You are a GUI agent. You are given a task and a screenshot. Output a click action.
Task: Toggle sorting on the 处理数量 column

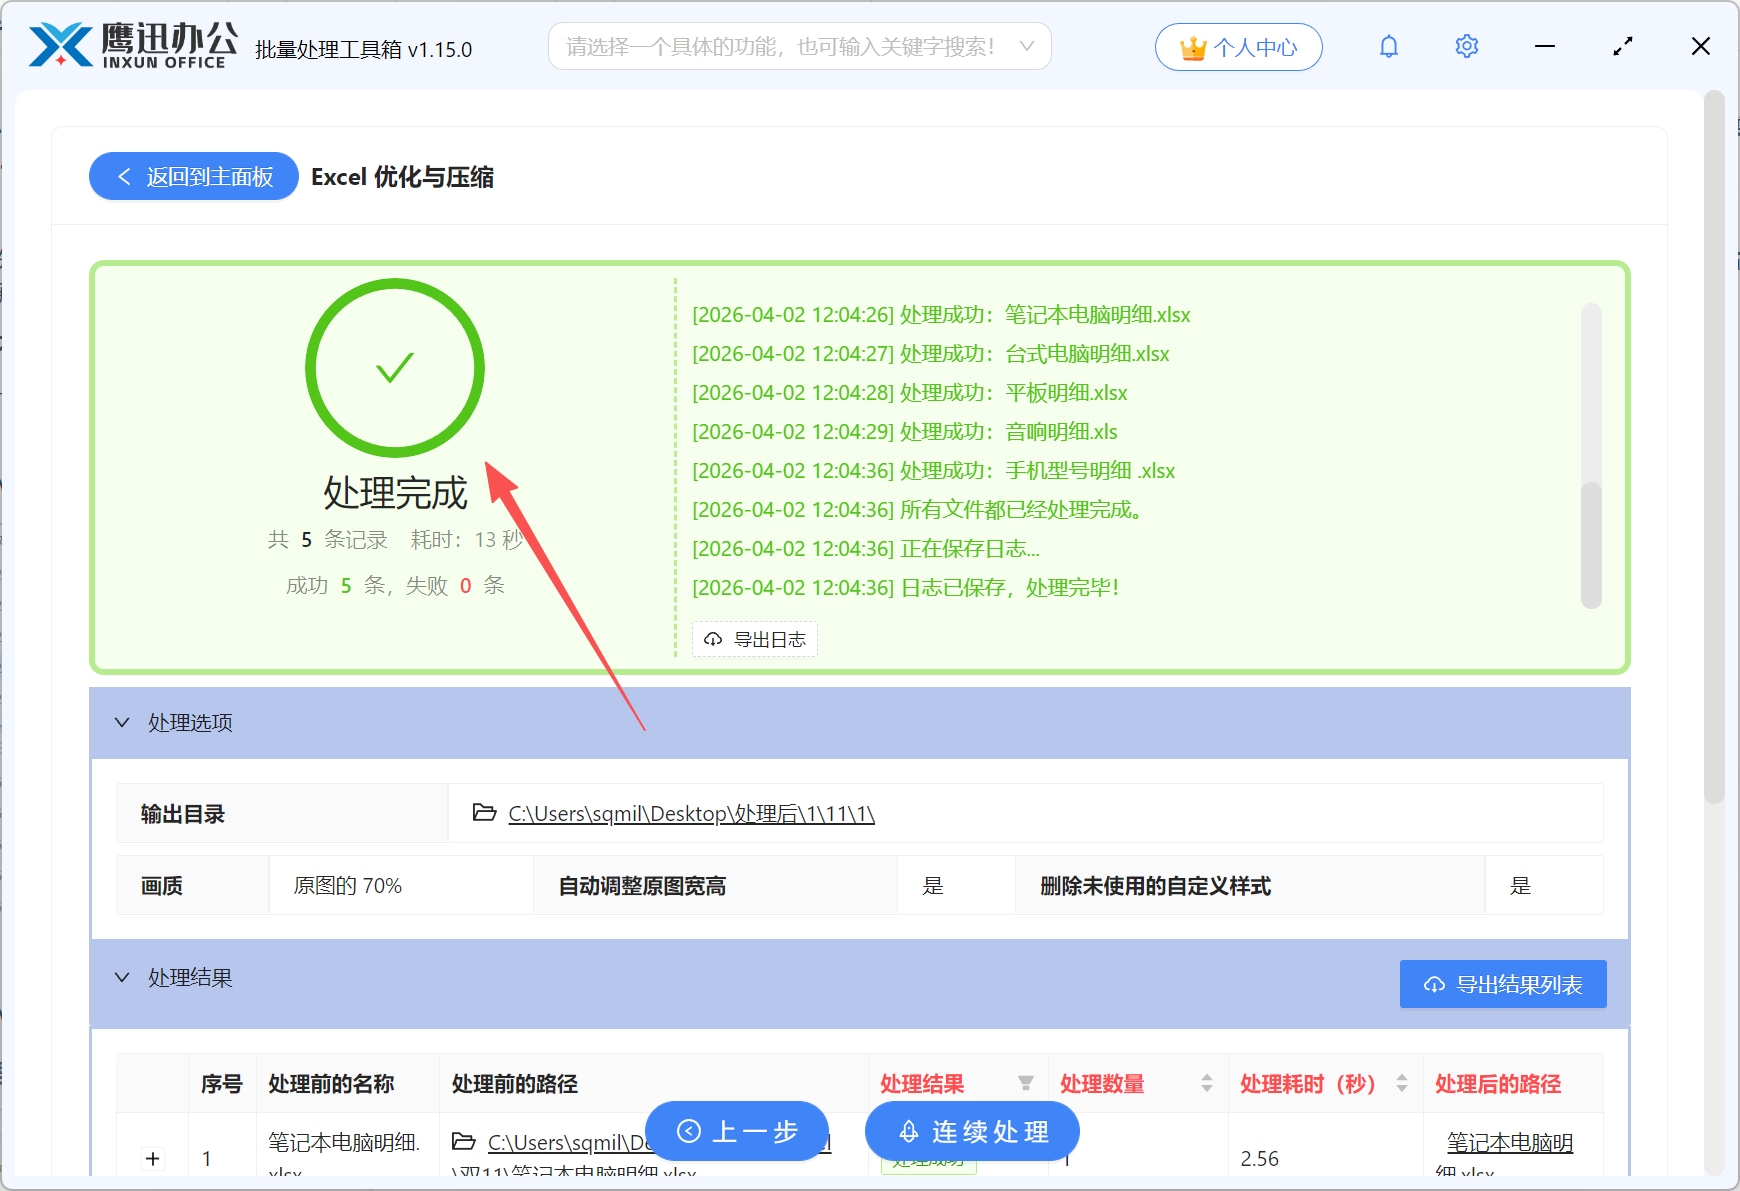(x=1205, y=1083)
